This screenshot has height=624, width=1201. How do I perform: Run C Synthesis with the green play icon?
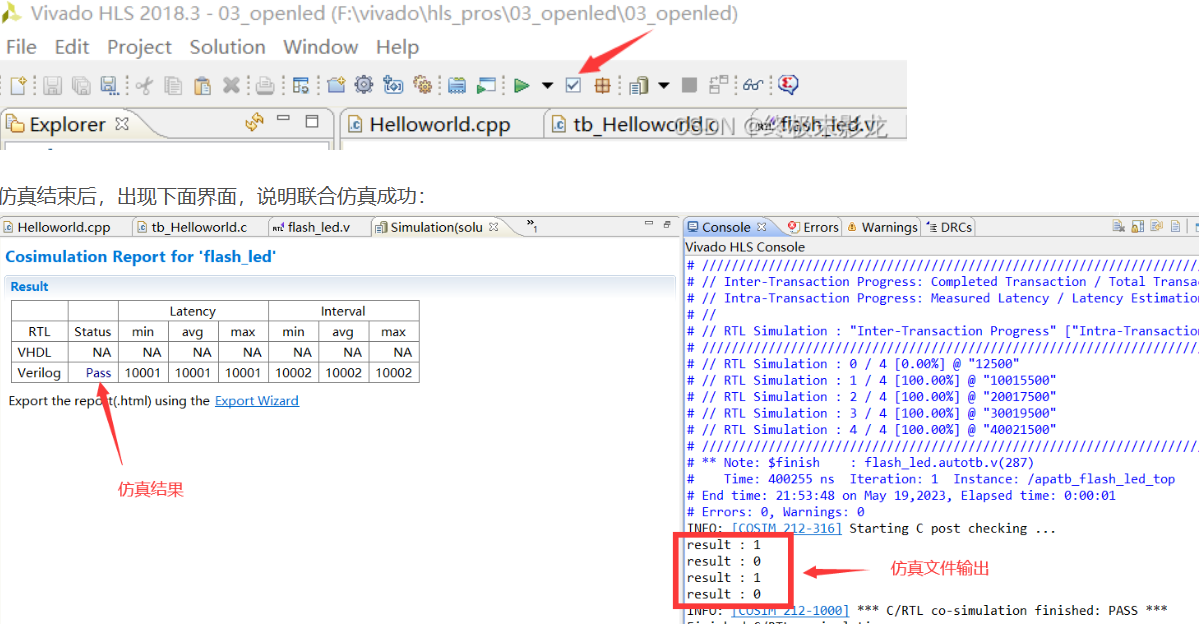(x=521, y=85)
